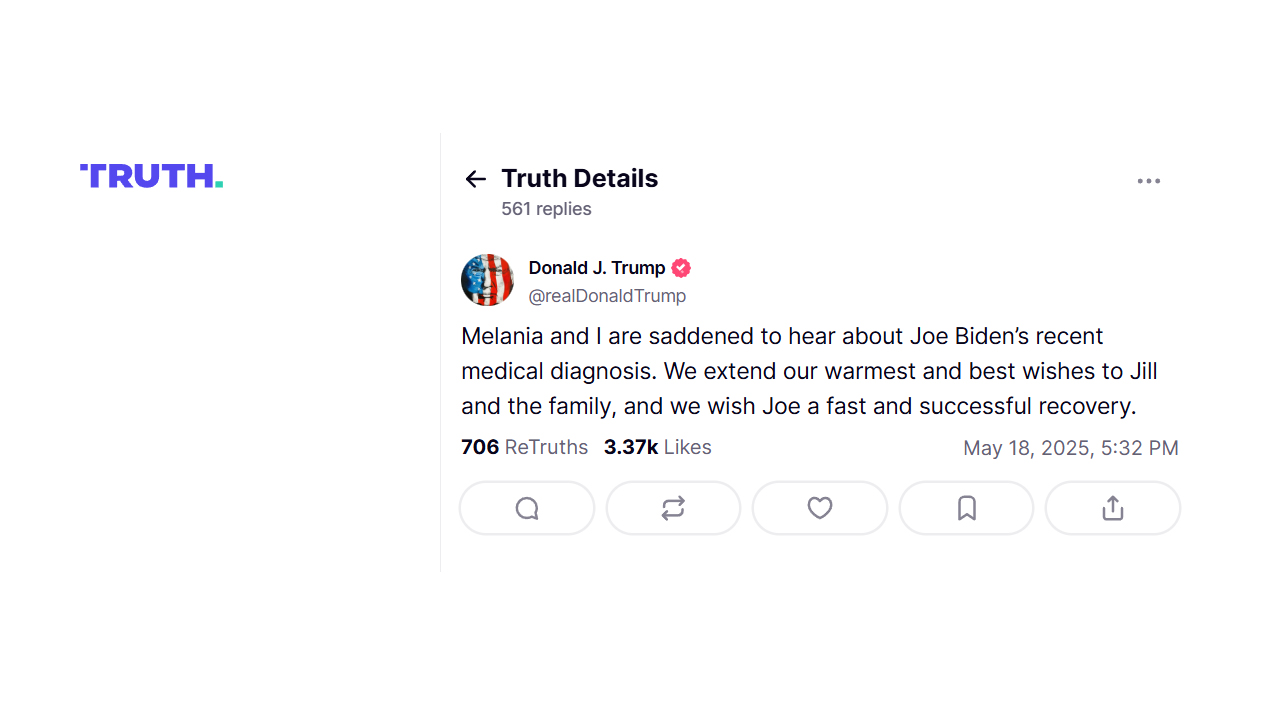Reply using the speech bubble button
1280x720 pixels.
pyautogui.click(x=527, y=508)
